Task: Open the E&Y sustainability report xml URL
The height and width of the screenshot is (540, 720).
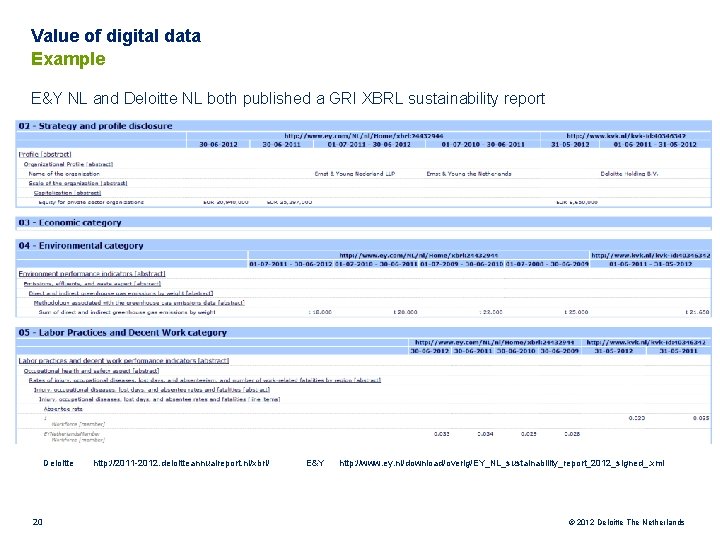Action: (x=502, y=463)
